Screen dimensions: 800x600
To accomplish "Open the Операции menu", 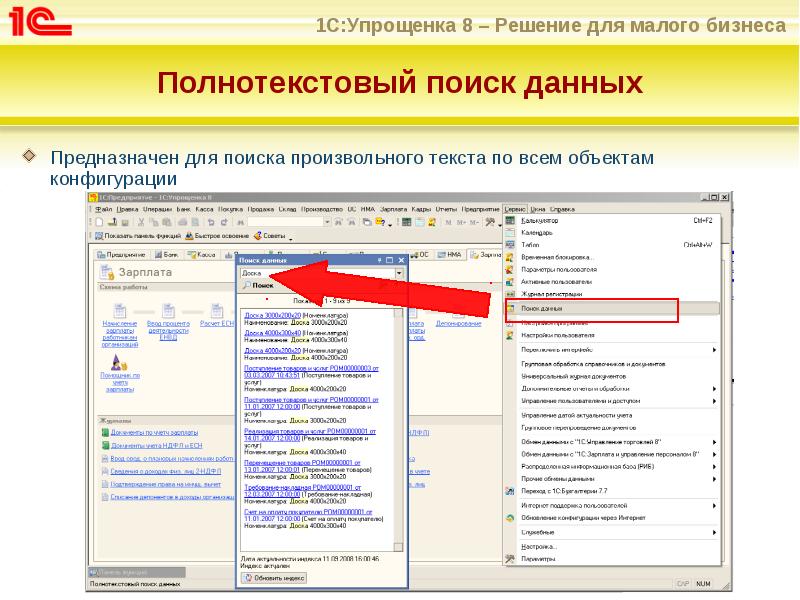I will [157, 209].
